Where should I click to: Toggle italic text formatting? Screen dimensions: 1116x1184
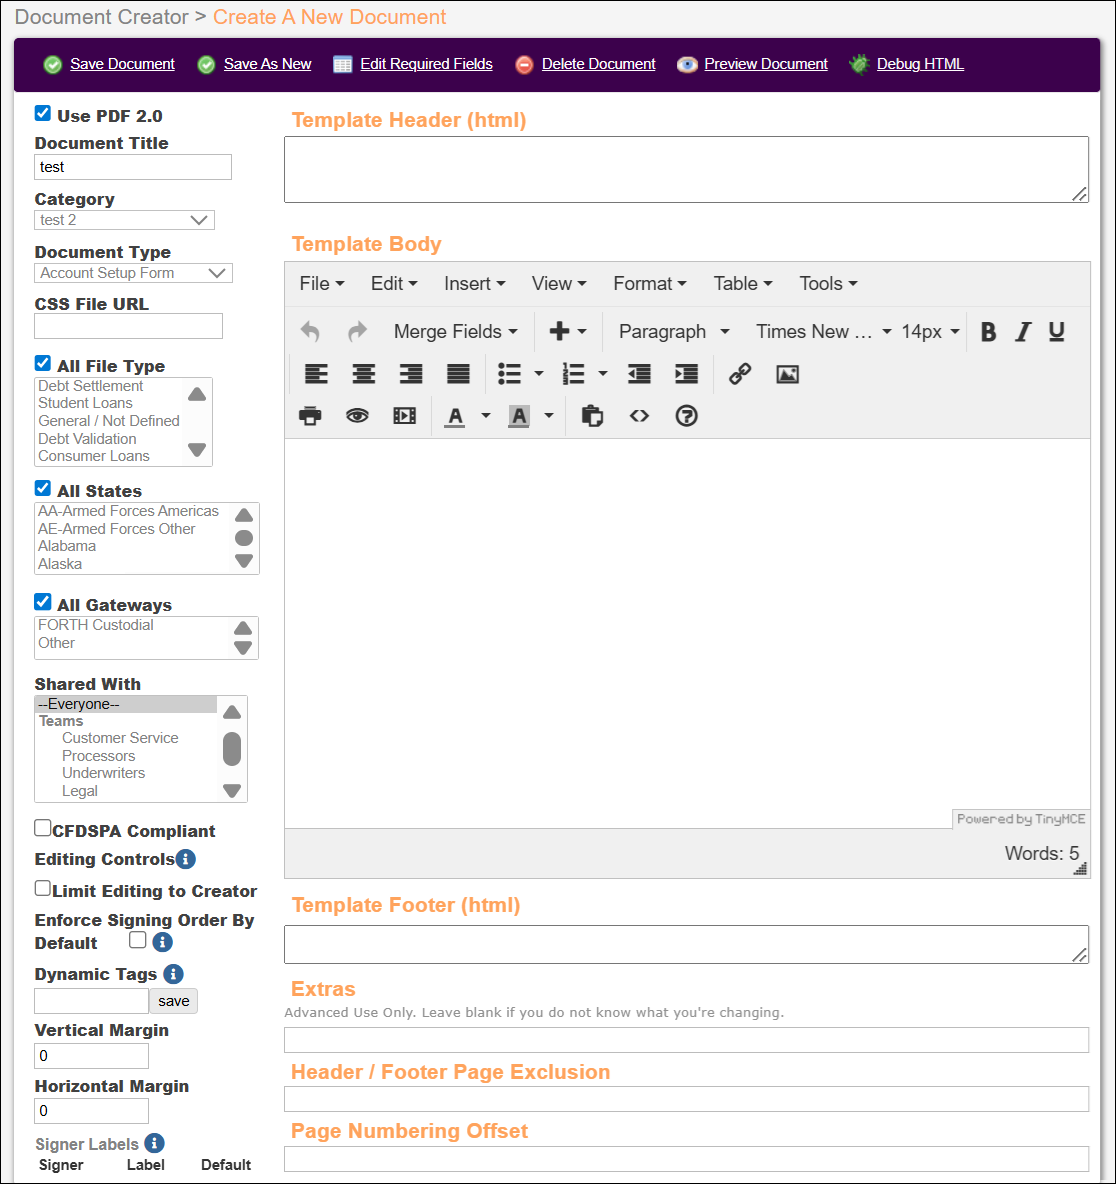[x=1022, y=332]
